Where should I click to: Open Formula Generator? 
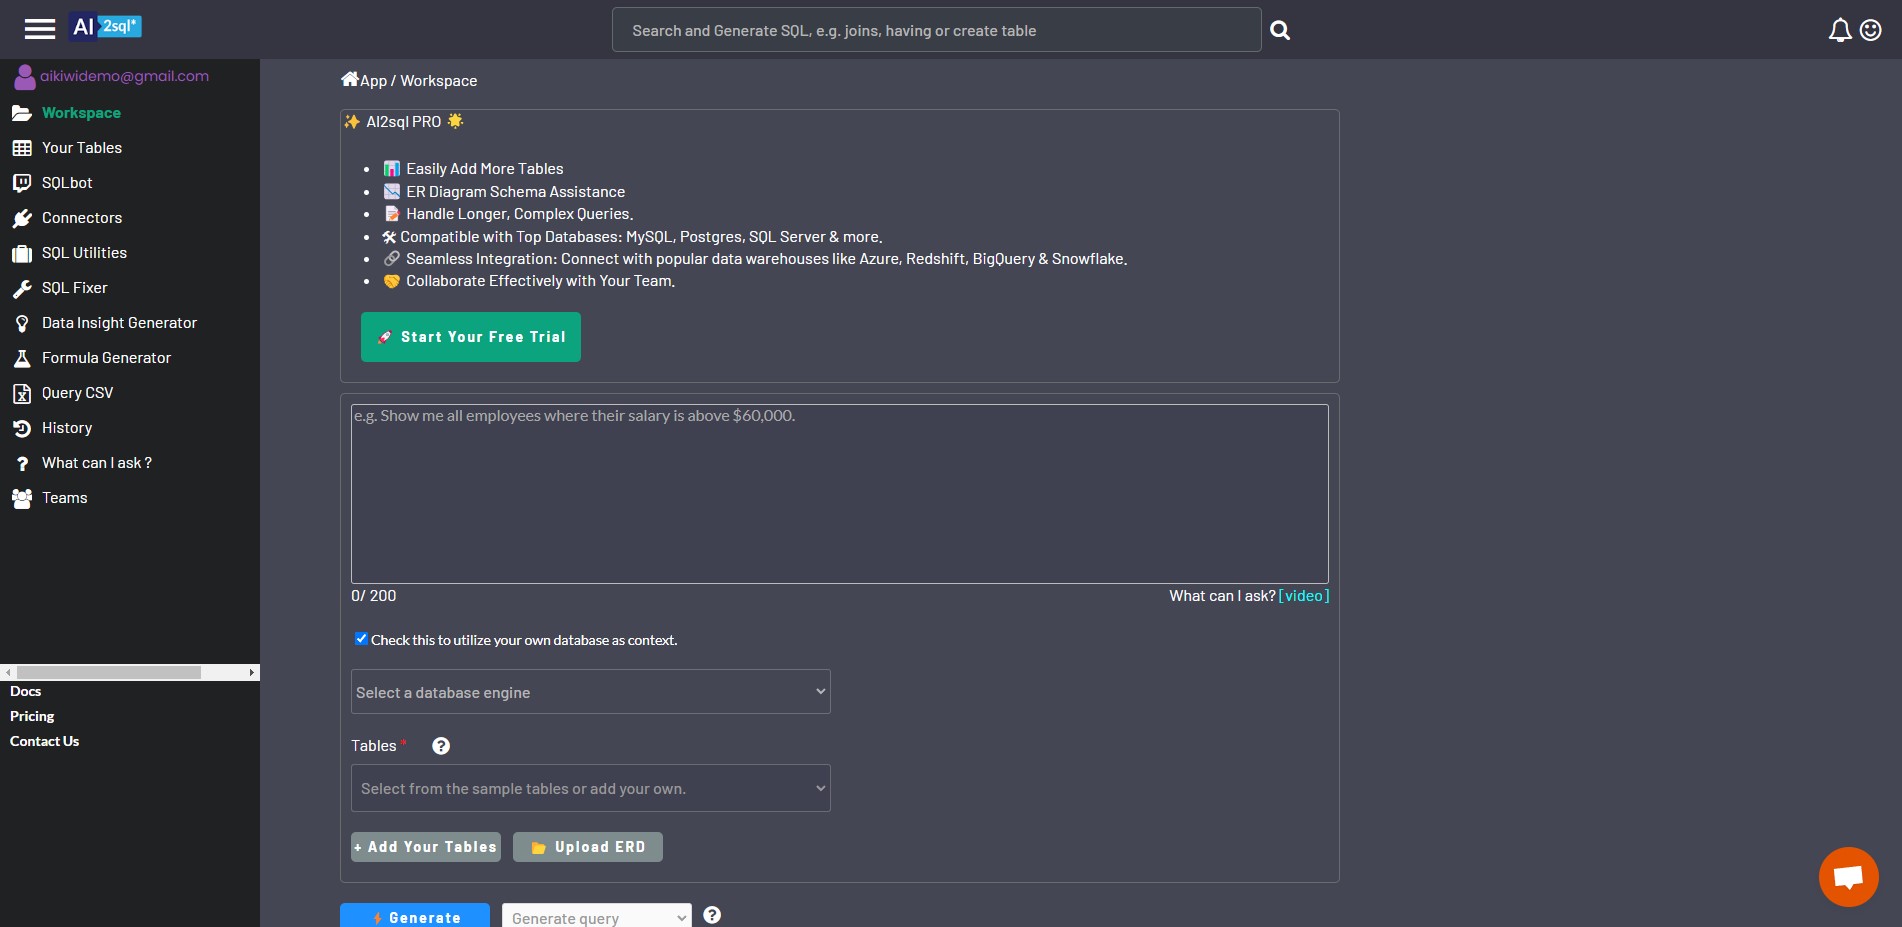[106, 358]
